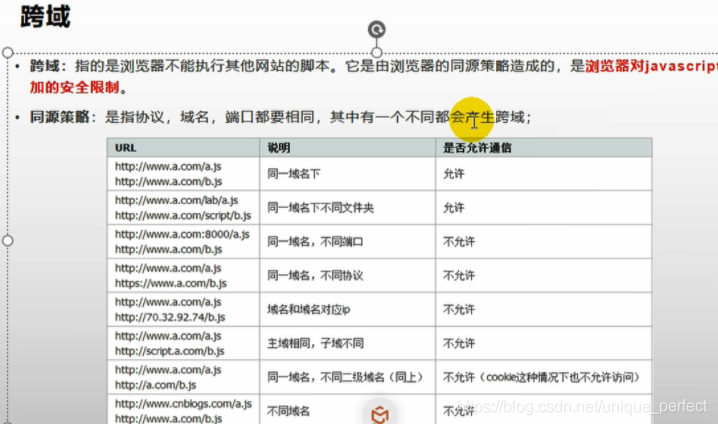718x425 pixels.
Task: Click the http://www.a.com/script/b.js URL
Action: (183, 215)
